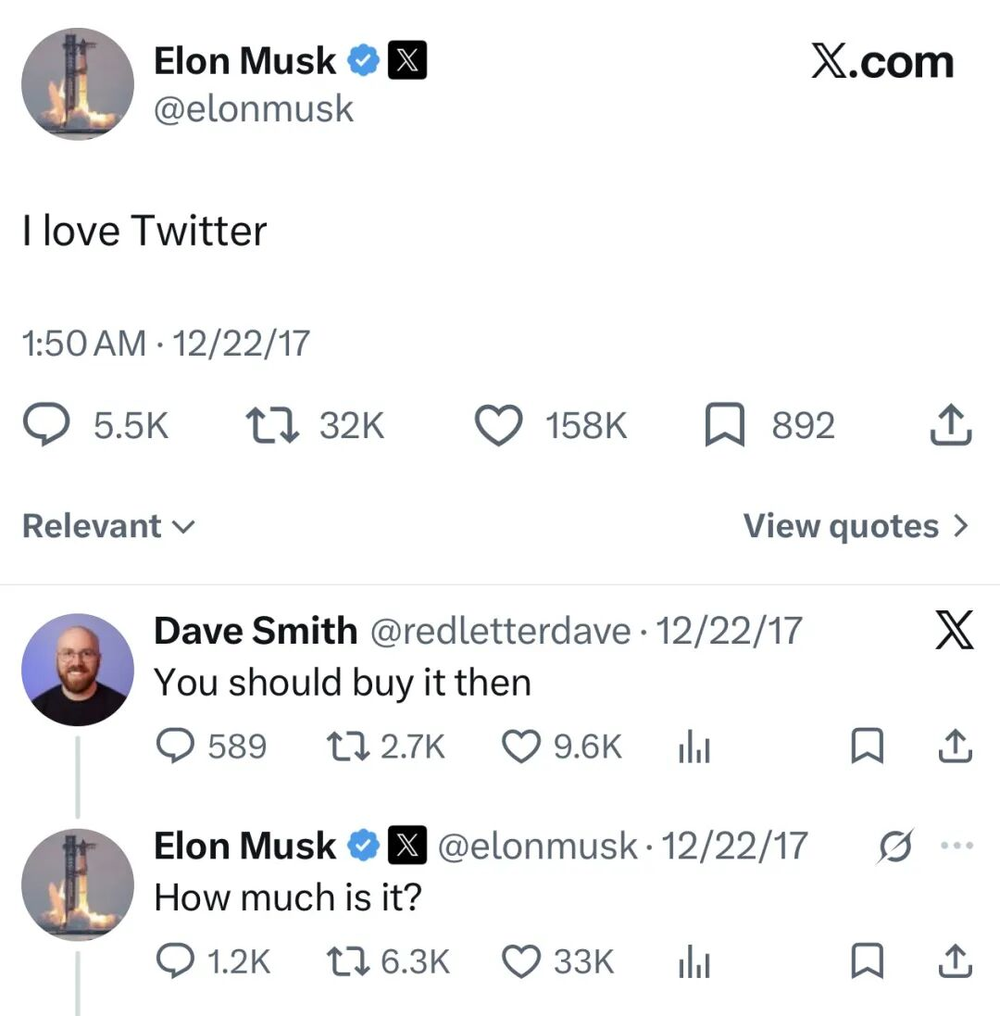View analytics icon on Dave Smith's reply

695,748
